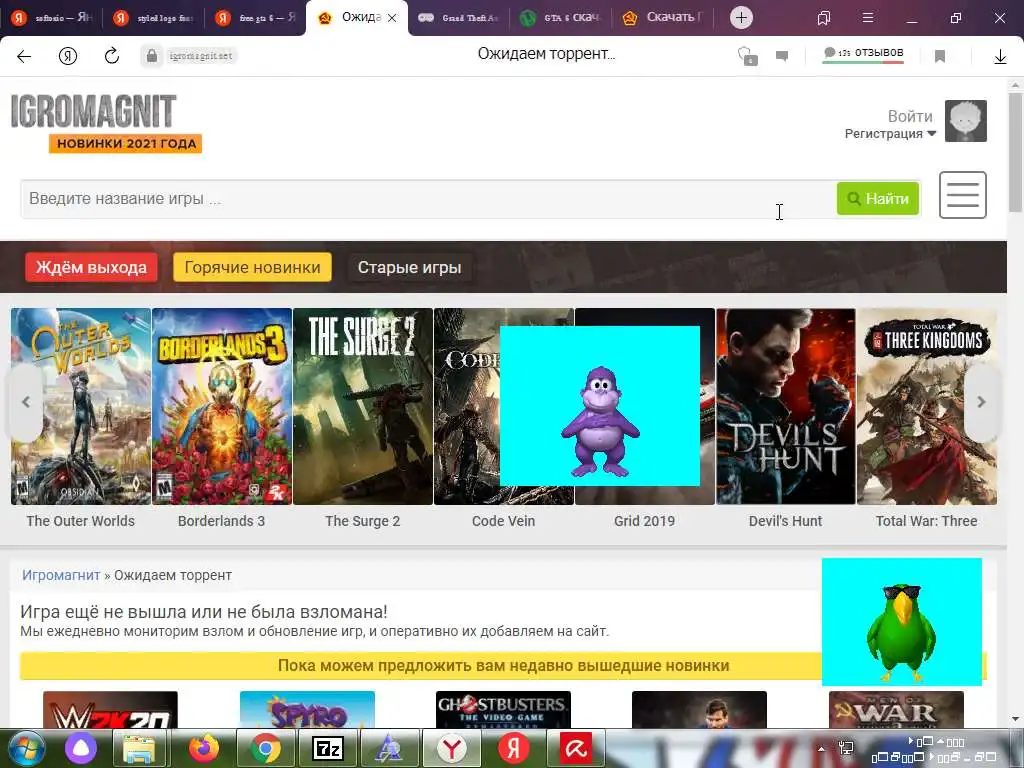Open downloads with the download arrow icon

click(1000, 56)
